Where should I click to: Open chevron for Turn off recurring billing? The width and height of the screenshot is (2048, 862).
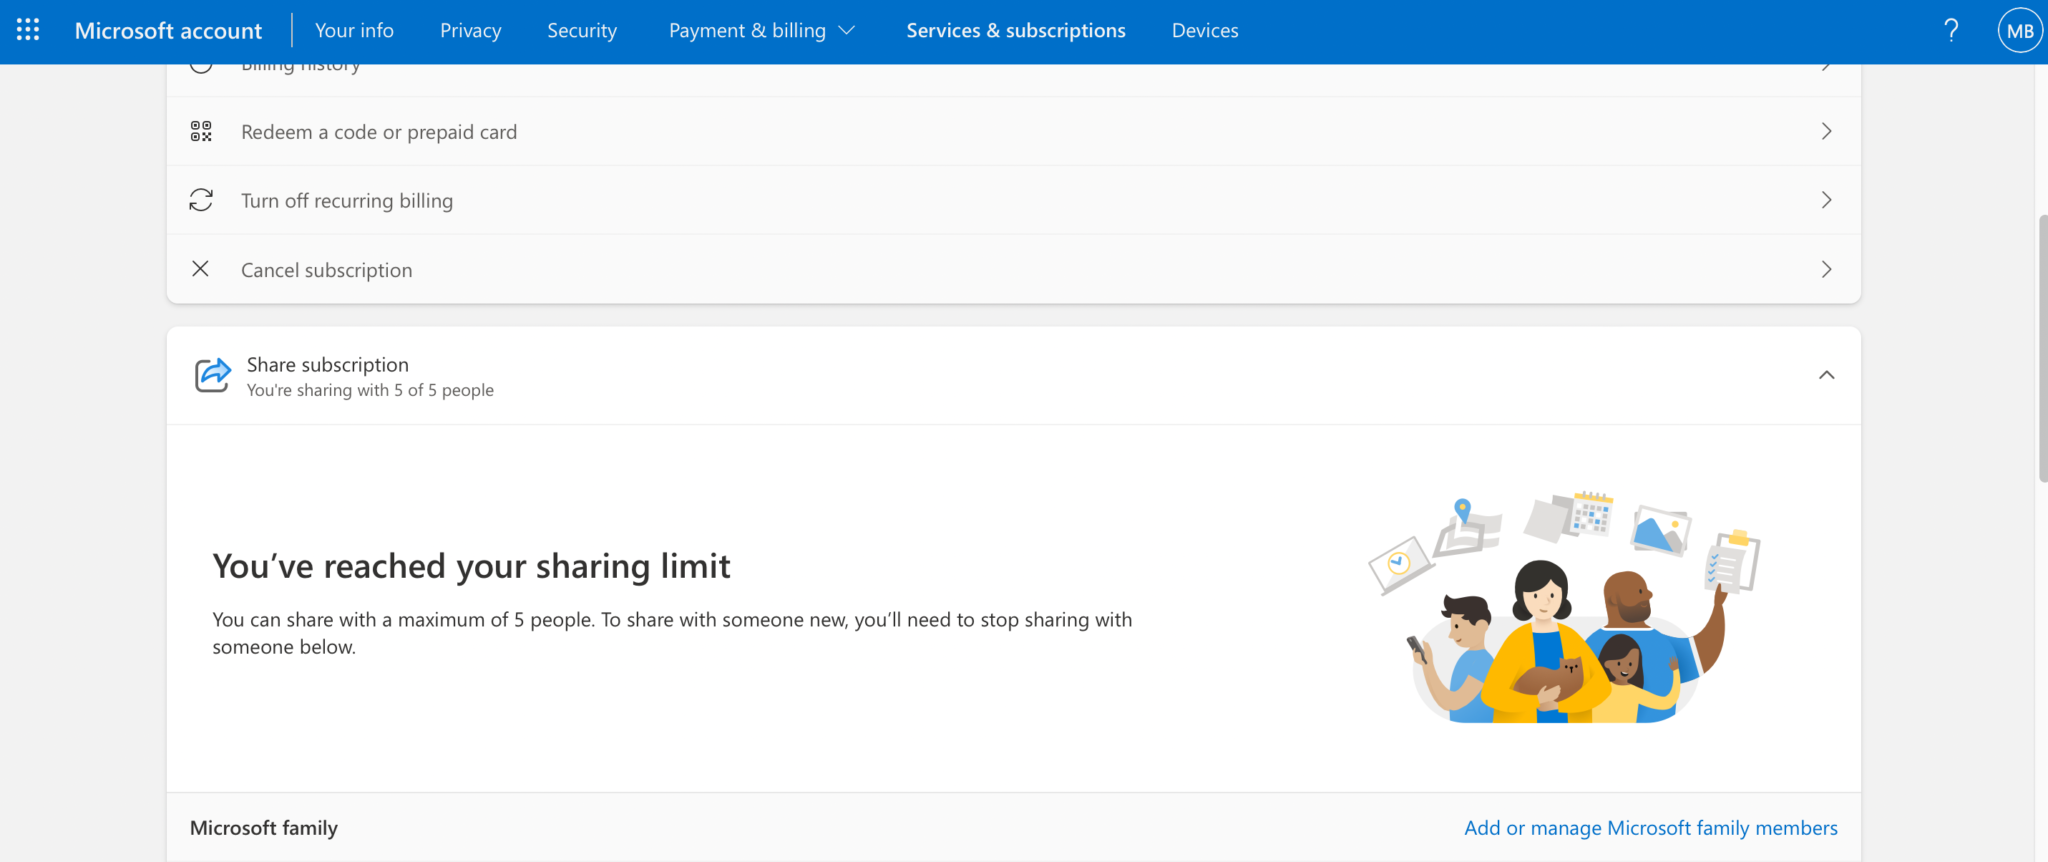click(x=1826, y=200)
